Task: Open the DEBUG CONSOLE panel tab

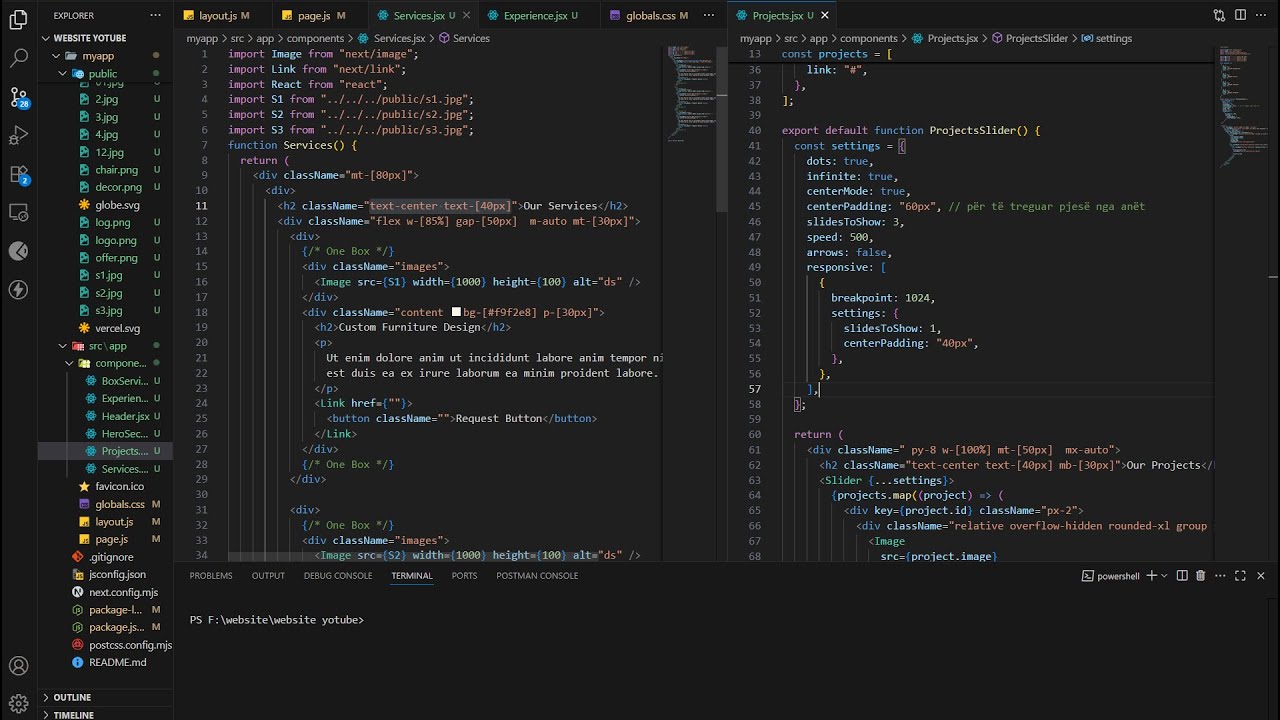Action: pyautogui.click(x=338, y=576)
